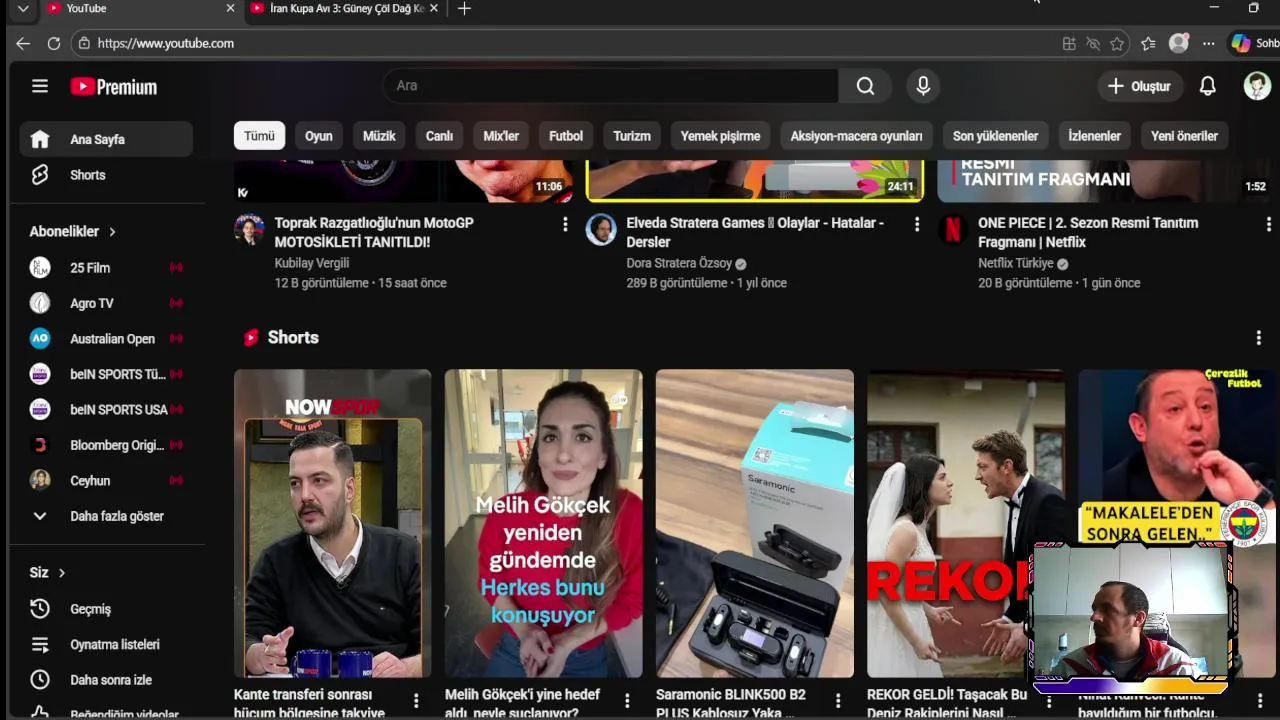Open Oynatma listeleri
Image resolution: width=1280 pixels, height=720 pixels.
(x=106, y=644)
